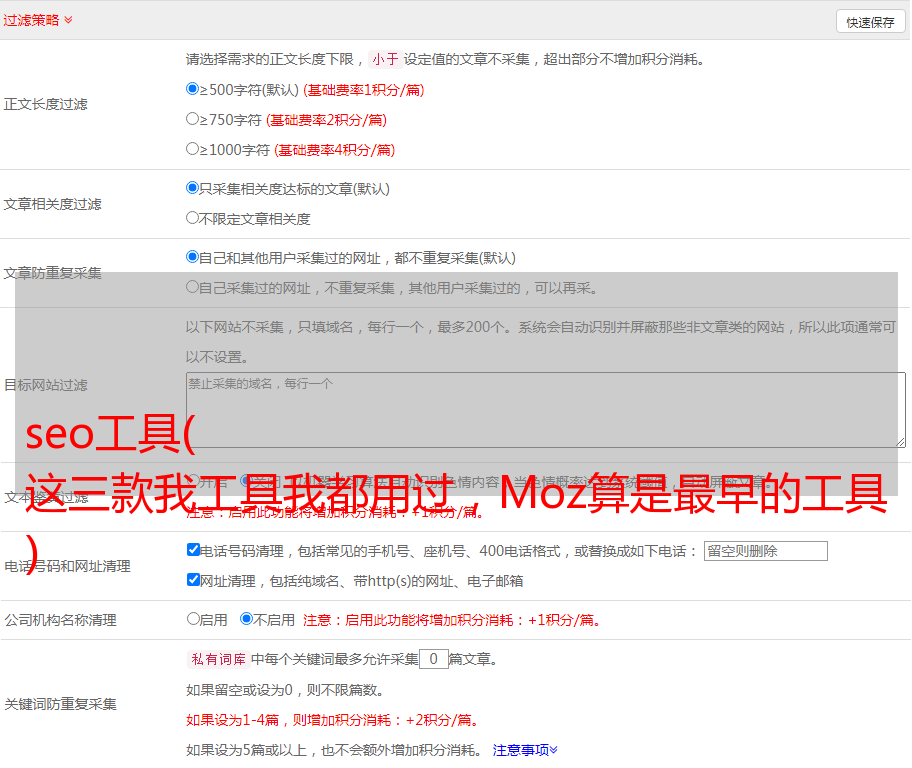Select 启用 for 公司机构名称清理
This screenshot has width=912, height=768.
click(x=193, y=618)
